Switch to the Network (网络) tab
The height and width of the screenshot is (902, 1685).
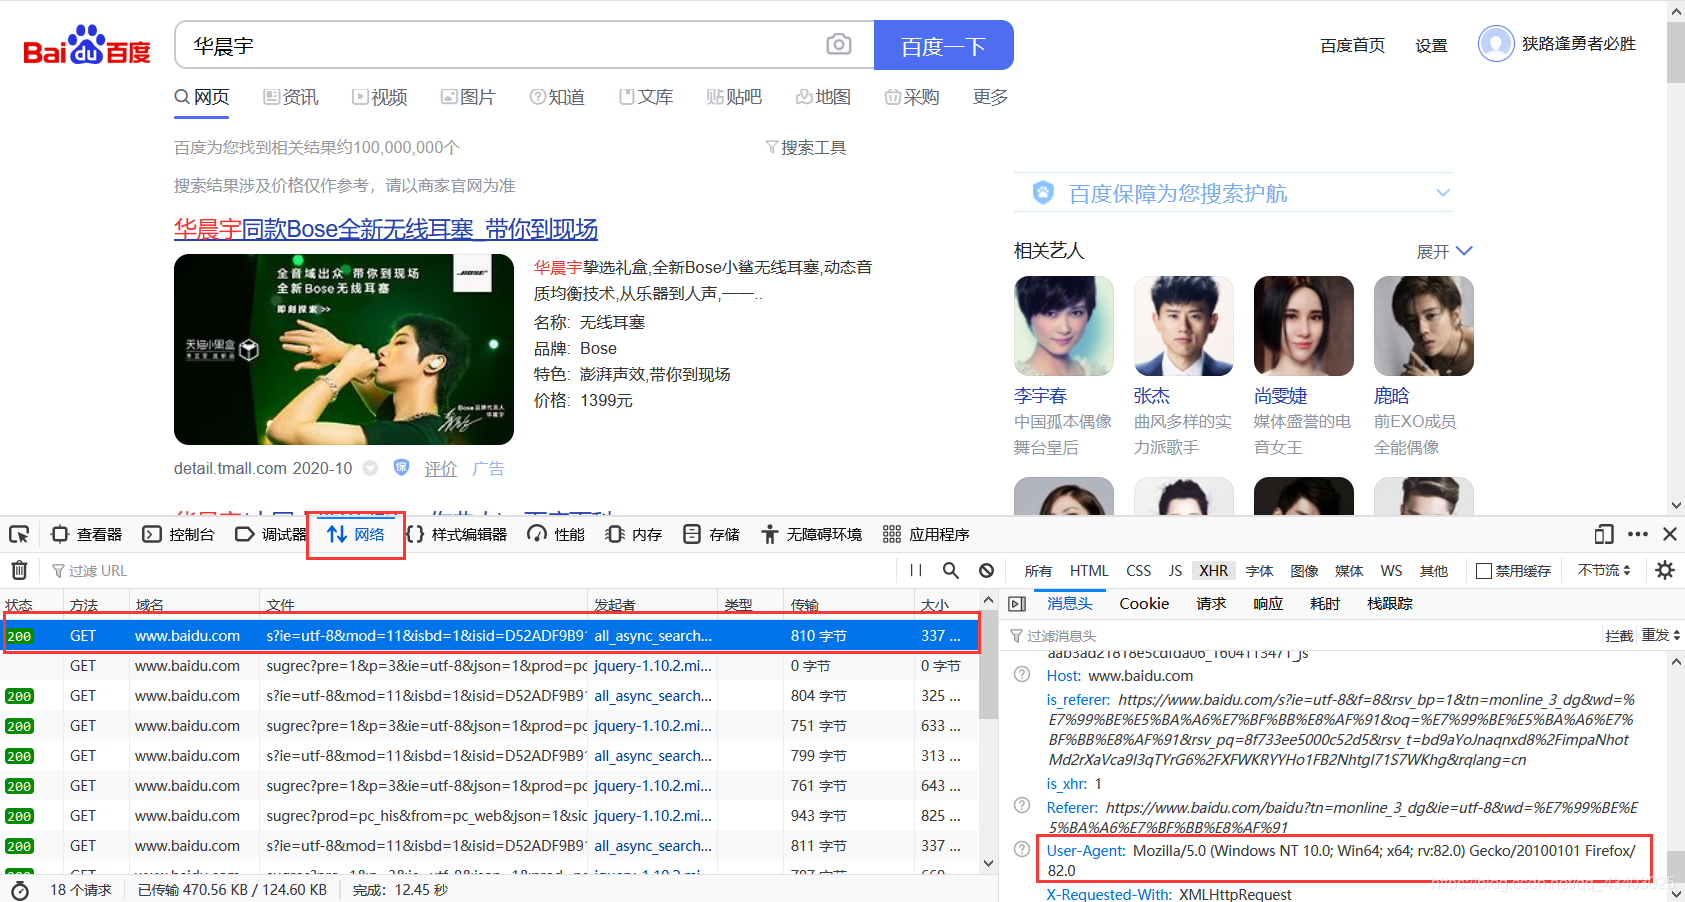(x=356, y=534)
